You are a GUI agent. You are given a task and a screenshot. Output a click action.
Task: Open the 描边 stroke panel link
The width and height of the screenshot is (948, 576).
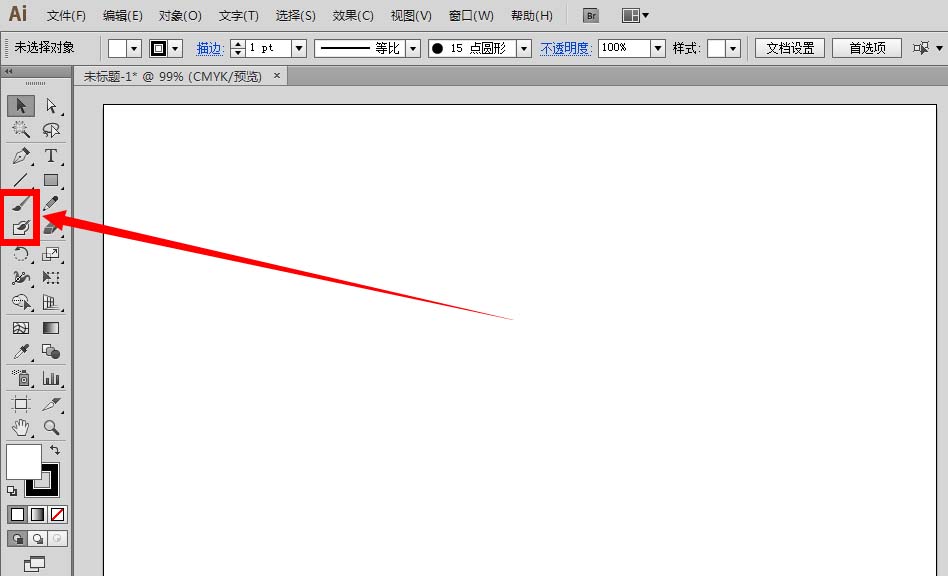click(x=210, y=48)
